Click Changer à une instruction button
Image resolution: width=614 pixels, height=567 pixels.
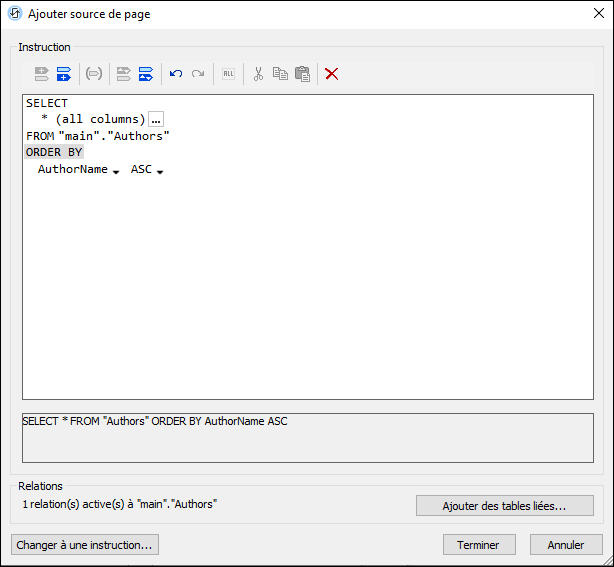point(85,545)
